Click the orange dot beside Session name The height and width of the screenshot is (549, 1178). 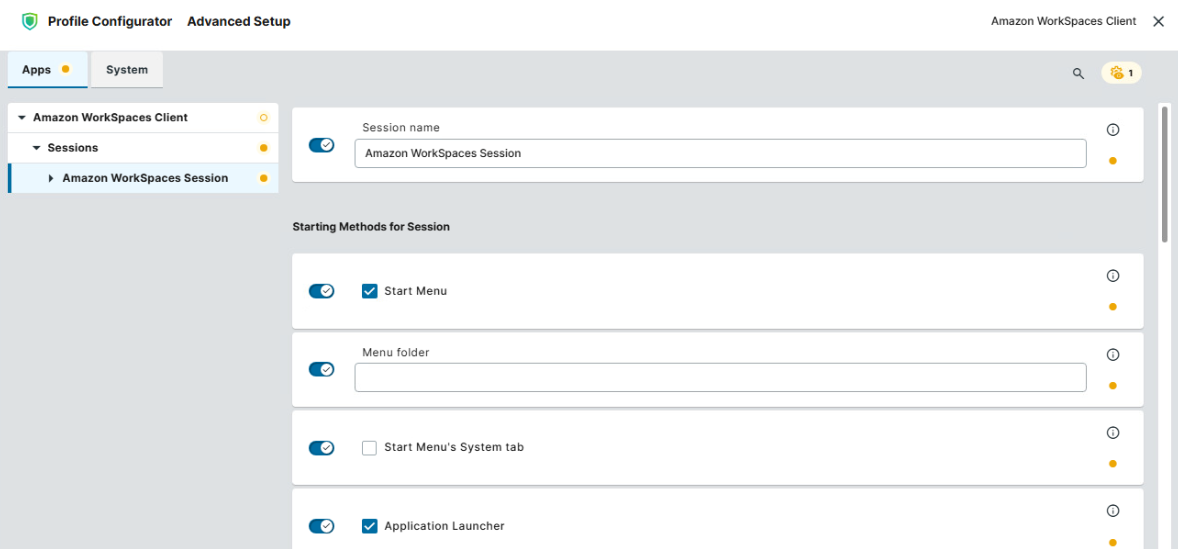point(1113,160)
